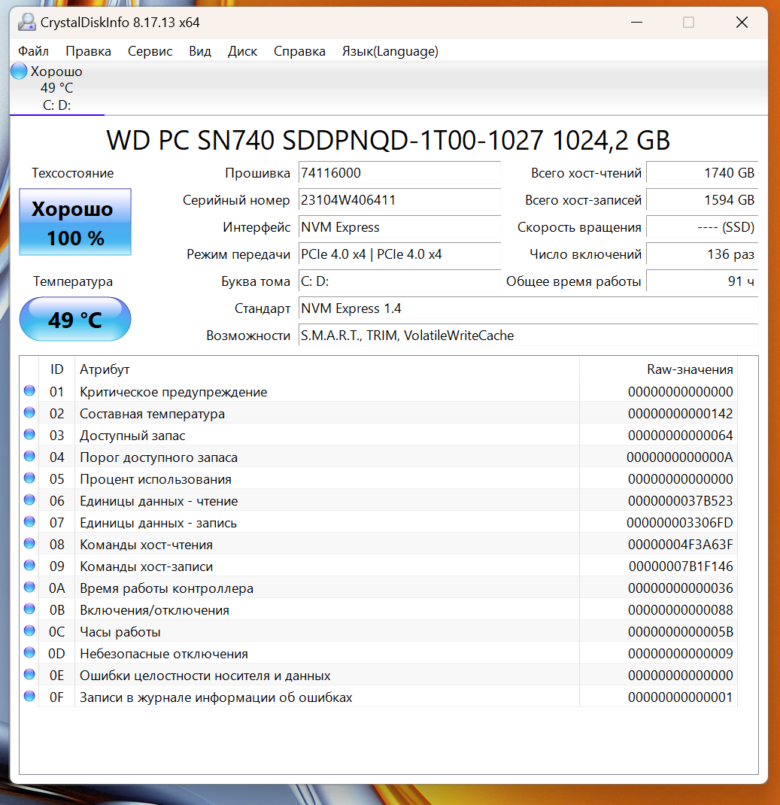Click the status orb of attribute 0A
This screenshot has height=805, width=780.
point(29,587)
